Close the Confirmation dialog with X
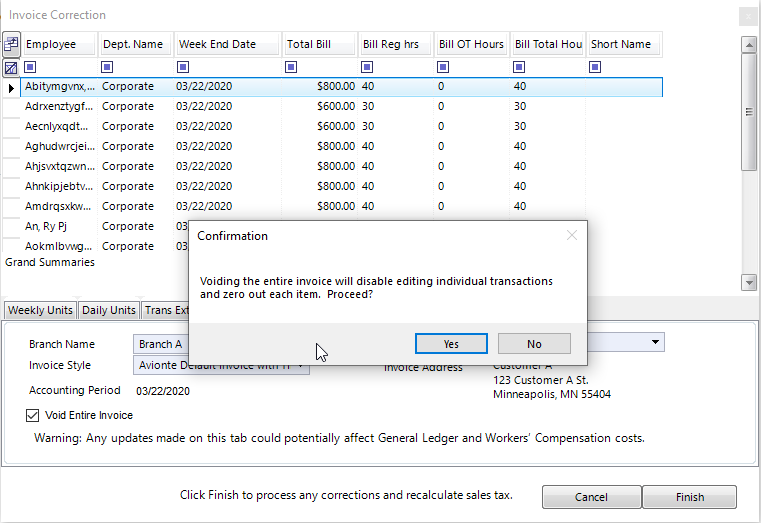The height and width of the screenshot is (523, 761). [x=572, y=235]
